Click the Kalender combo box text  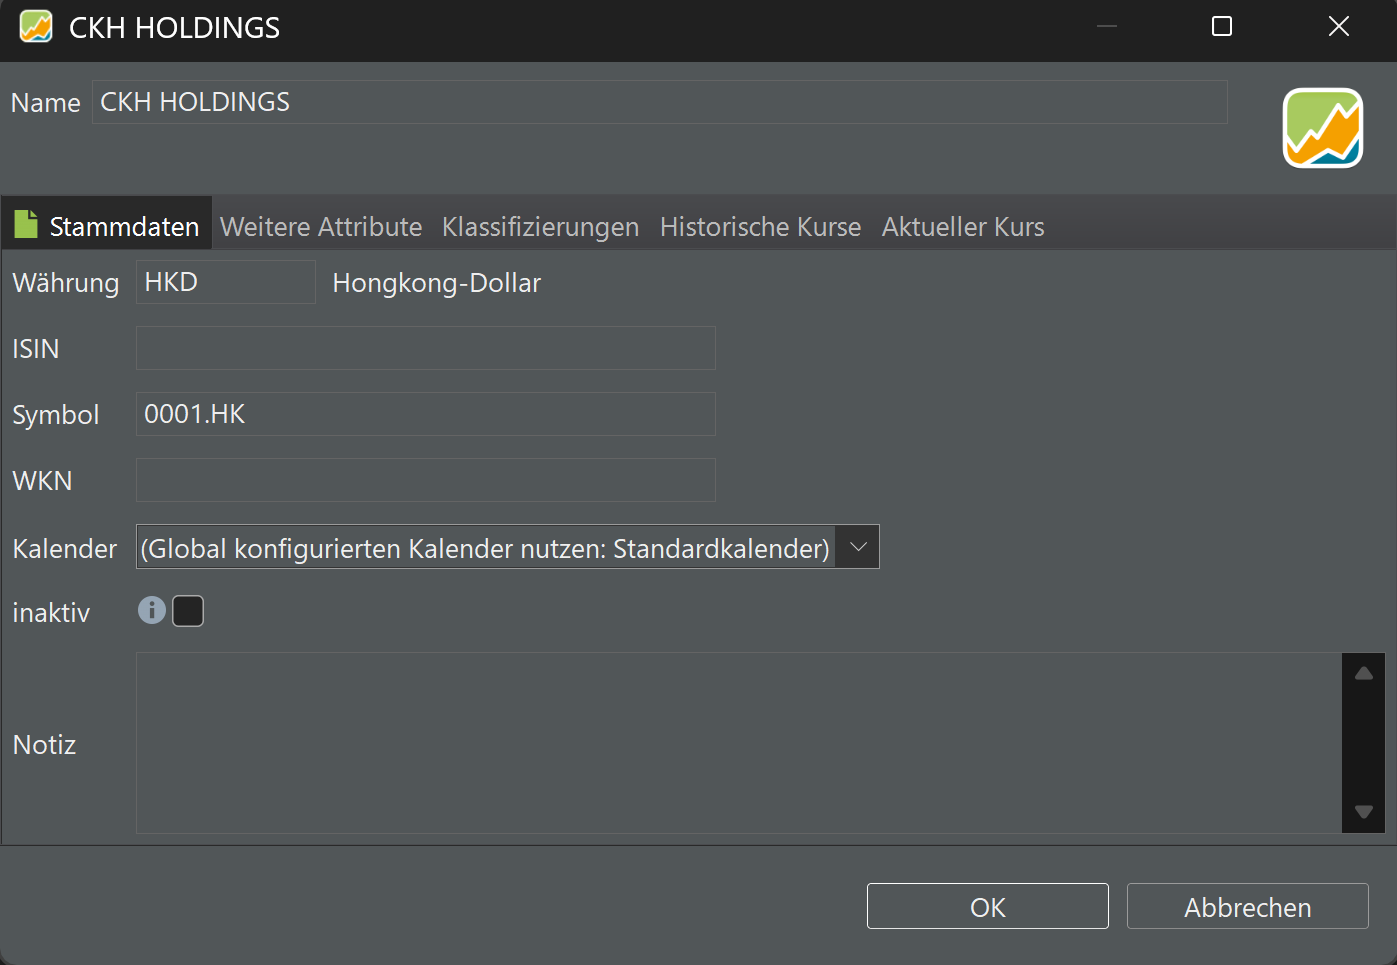[485, 548]
